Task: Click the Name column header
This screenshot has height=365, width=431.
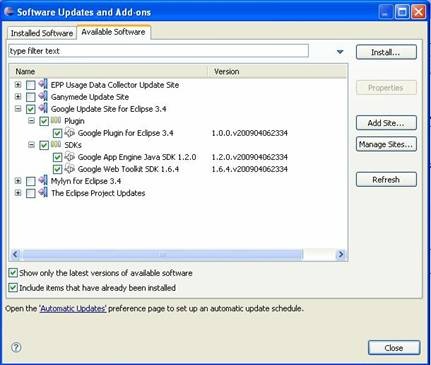Action: pyautogui.click(x=109, y=71)
